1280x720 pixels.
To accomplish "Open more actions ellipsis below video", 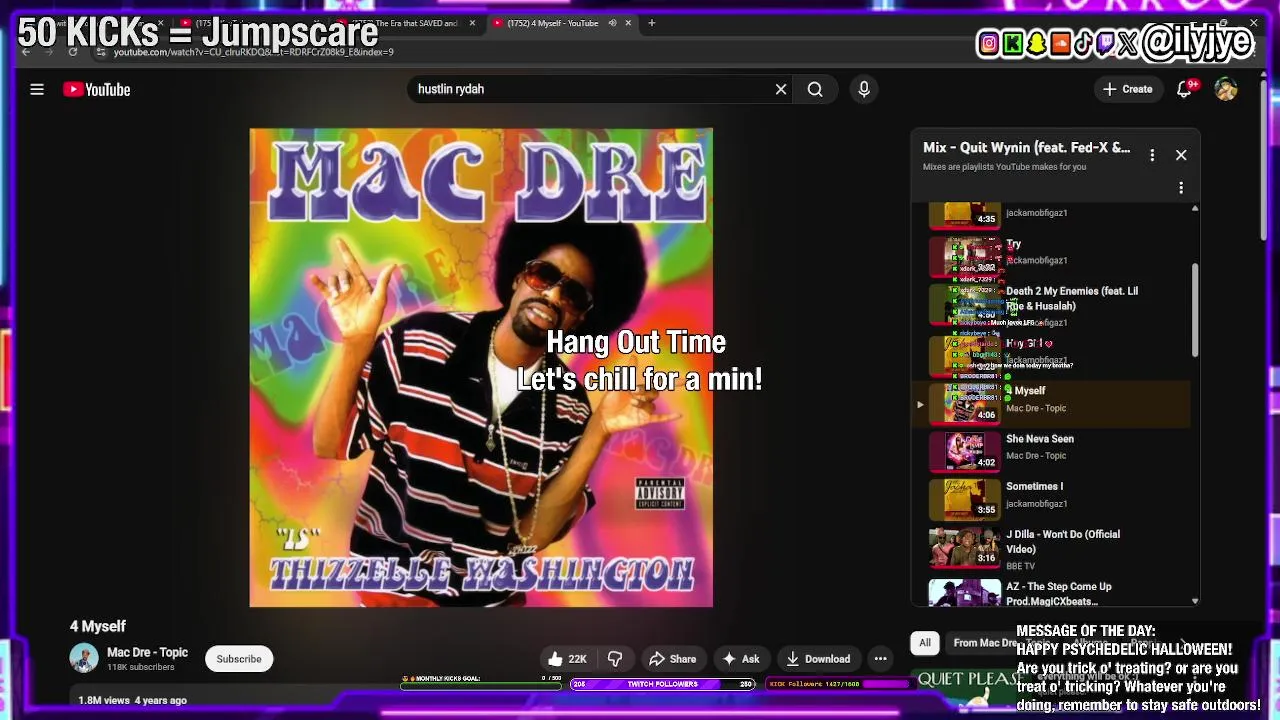I will tap(880, 659).
